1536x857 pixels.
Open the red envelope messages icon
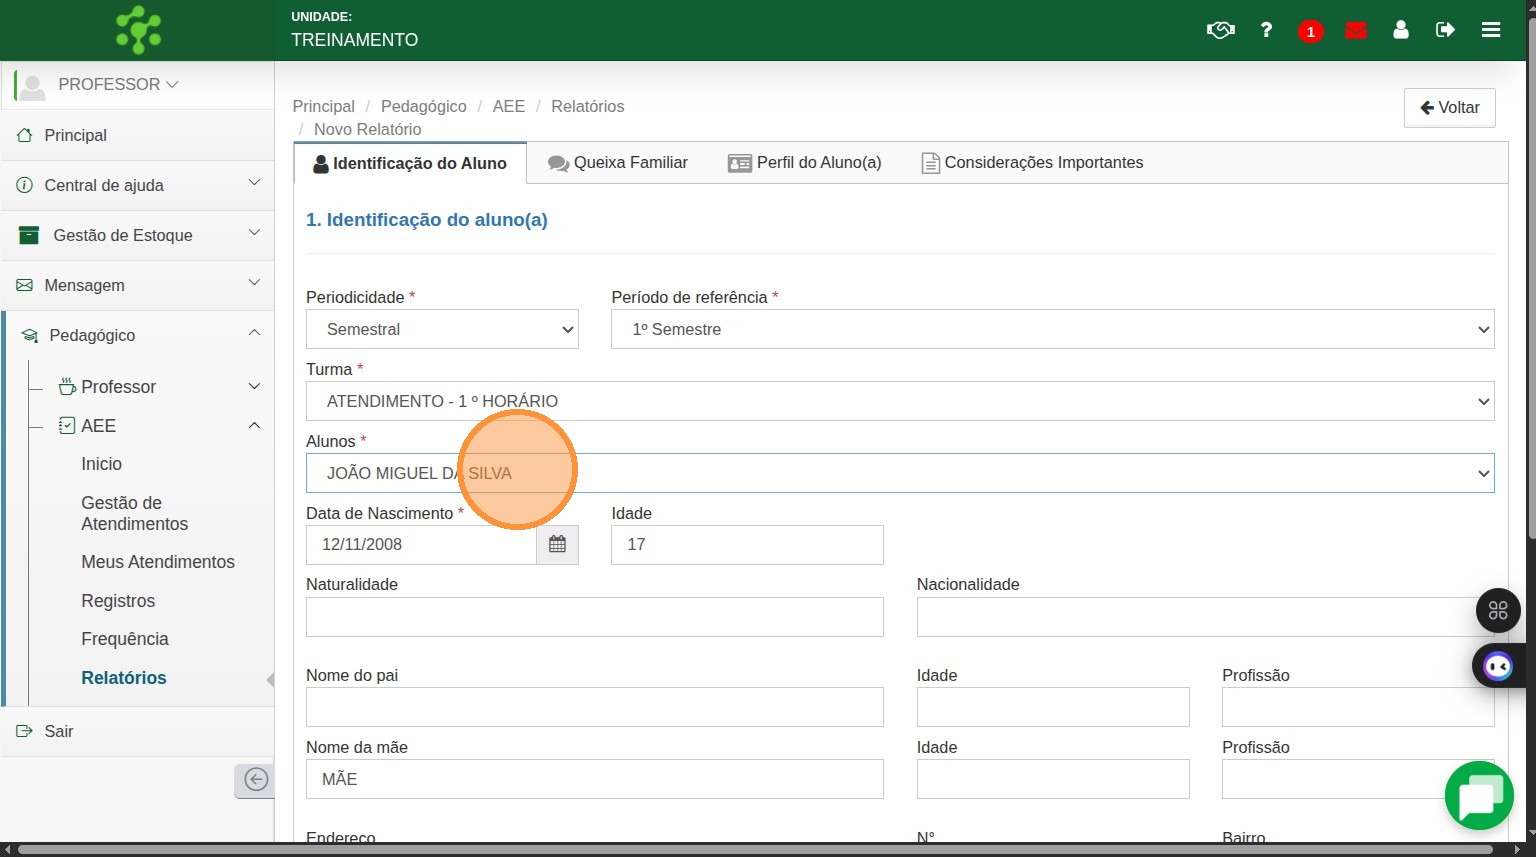1356,30
